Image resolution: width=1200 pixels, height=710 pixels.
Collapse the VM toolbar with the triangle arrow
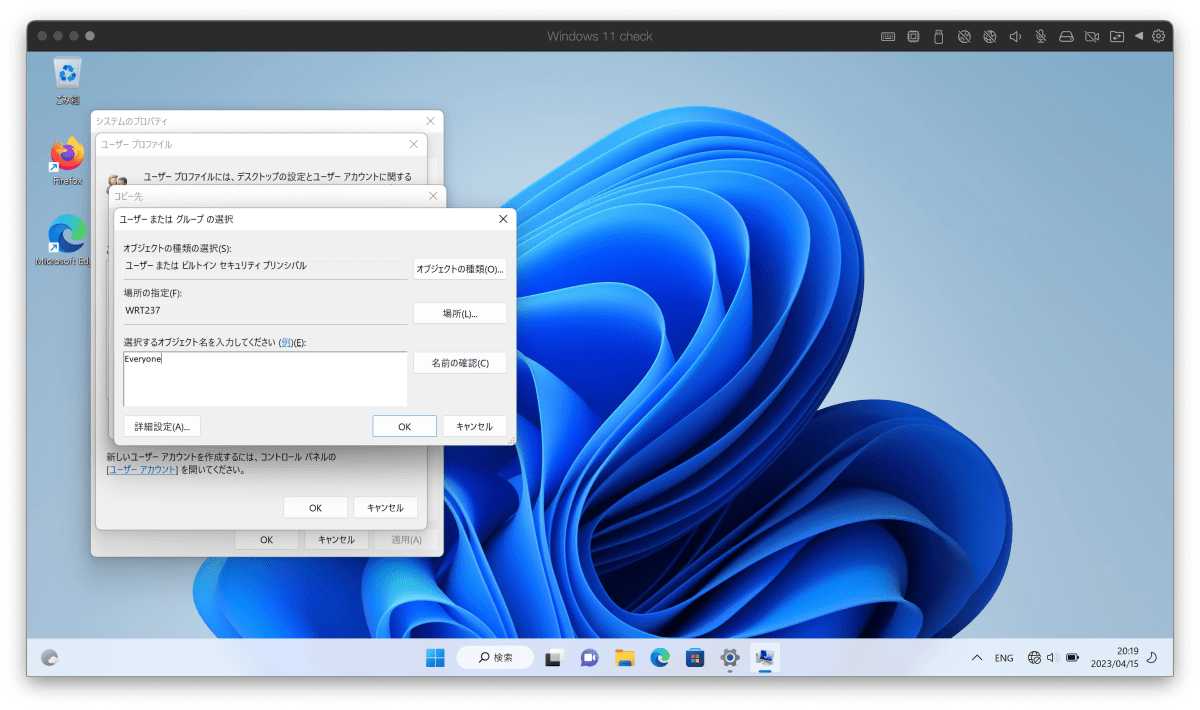coord(1139,37)
